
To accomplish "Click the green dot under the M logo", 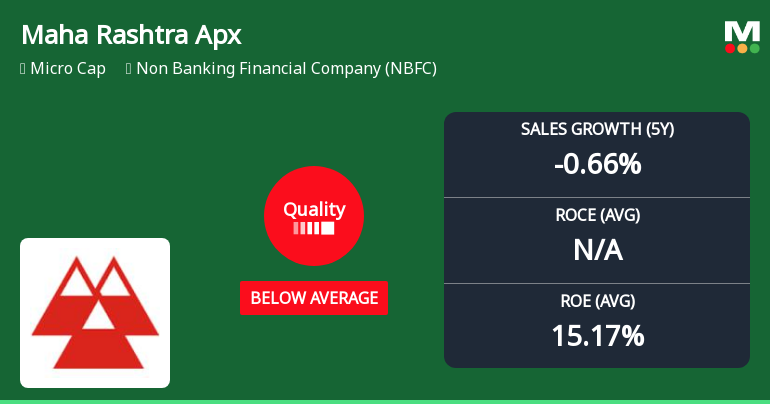I will (754, 48).
